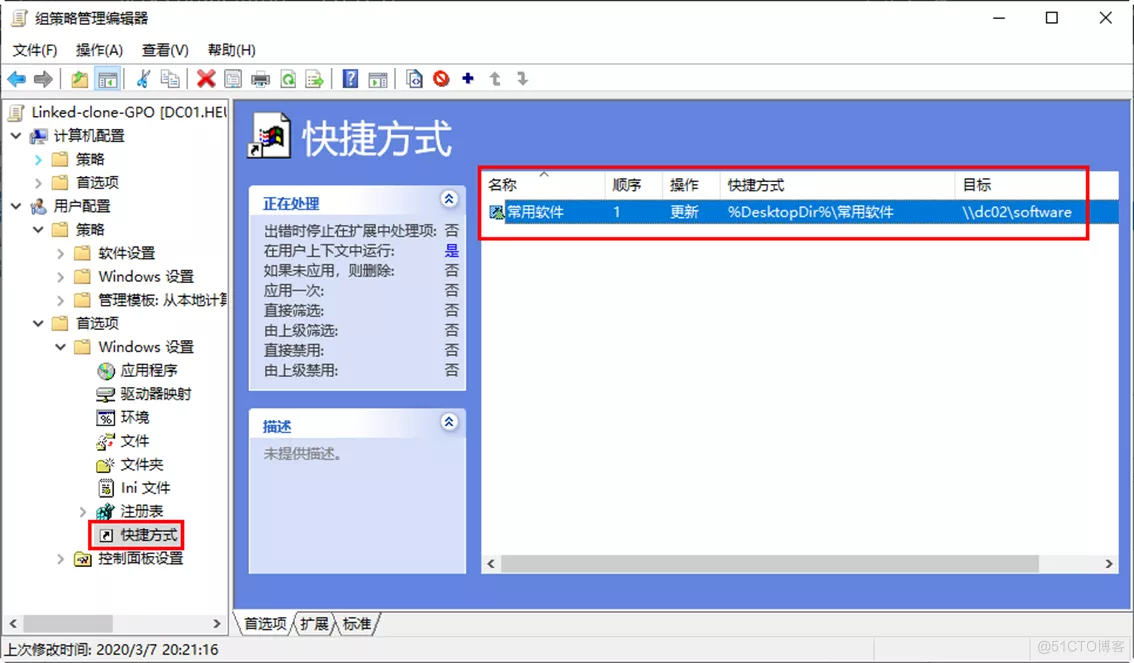The width and height of the screenshot is (1134, 663).
Task: Collapse the 计算机配置 node
Action: click(16, 135)
